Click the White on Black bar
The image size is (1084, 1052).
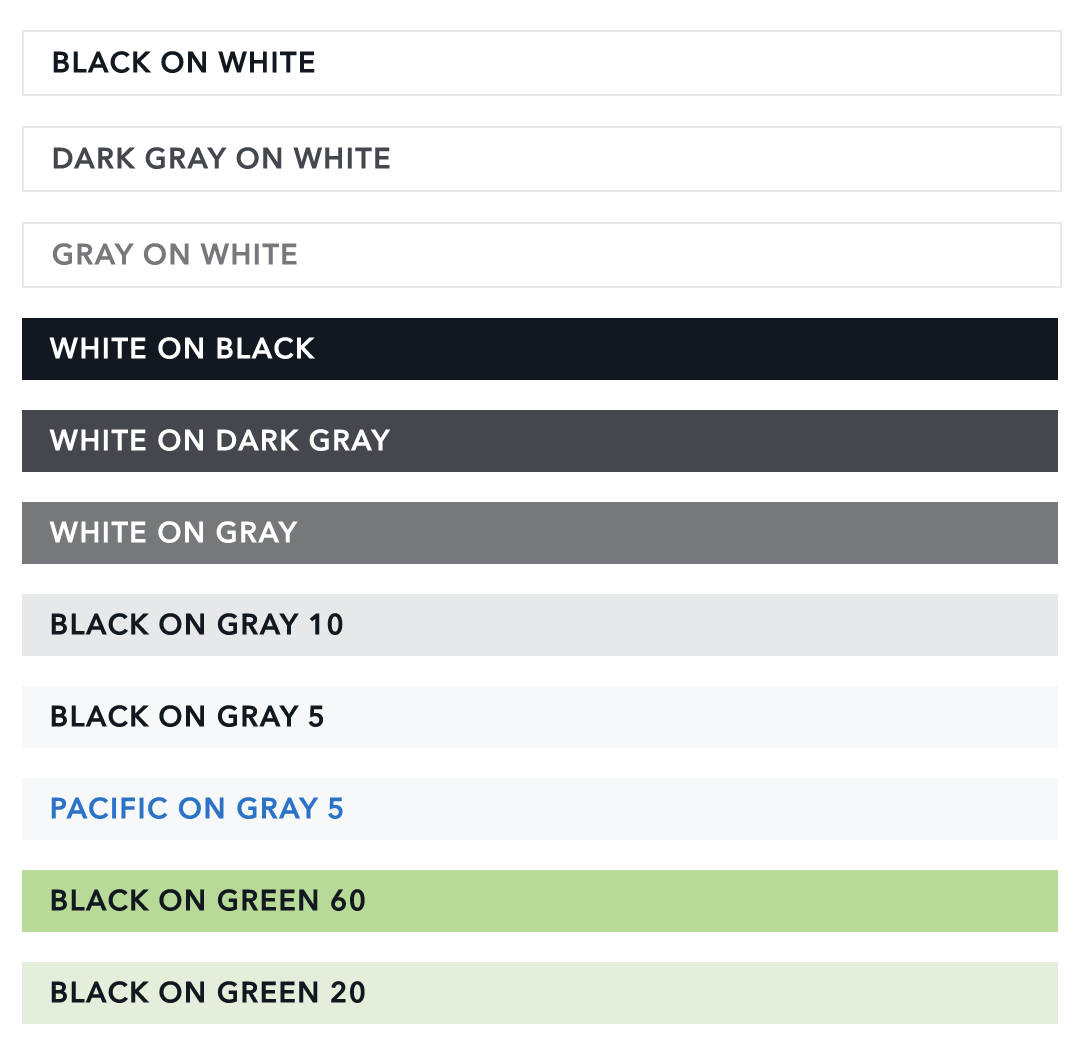pyautogui.click(x=540, y=349)
